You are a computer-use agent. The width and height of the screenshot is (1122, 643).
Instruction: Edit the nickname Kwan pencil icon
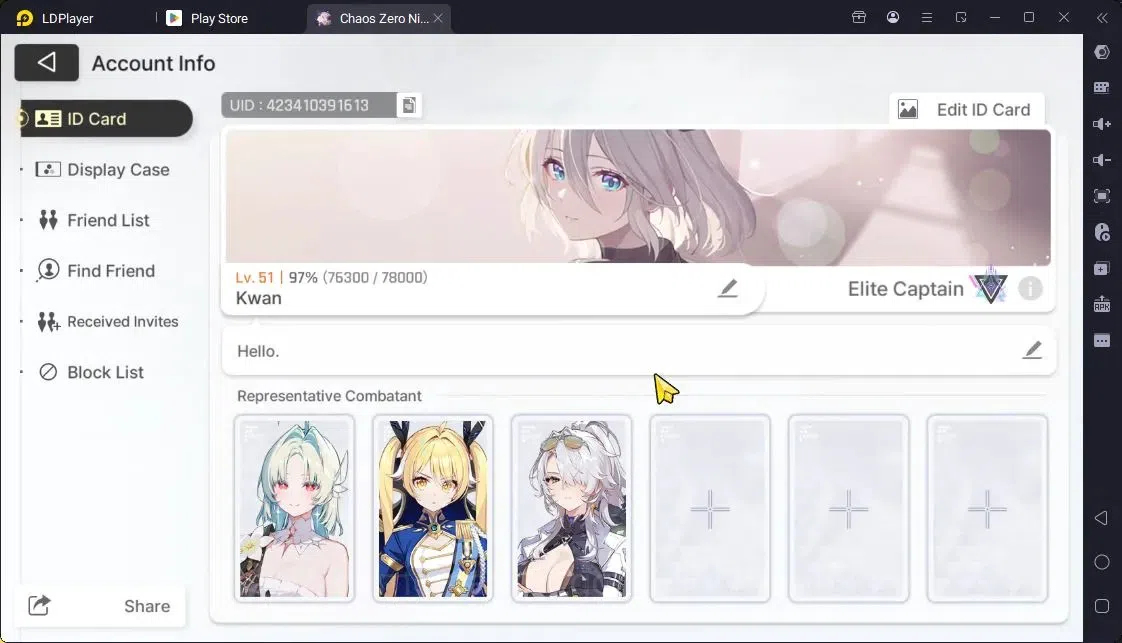pyautogui.click(x=728, y=288)
